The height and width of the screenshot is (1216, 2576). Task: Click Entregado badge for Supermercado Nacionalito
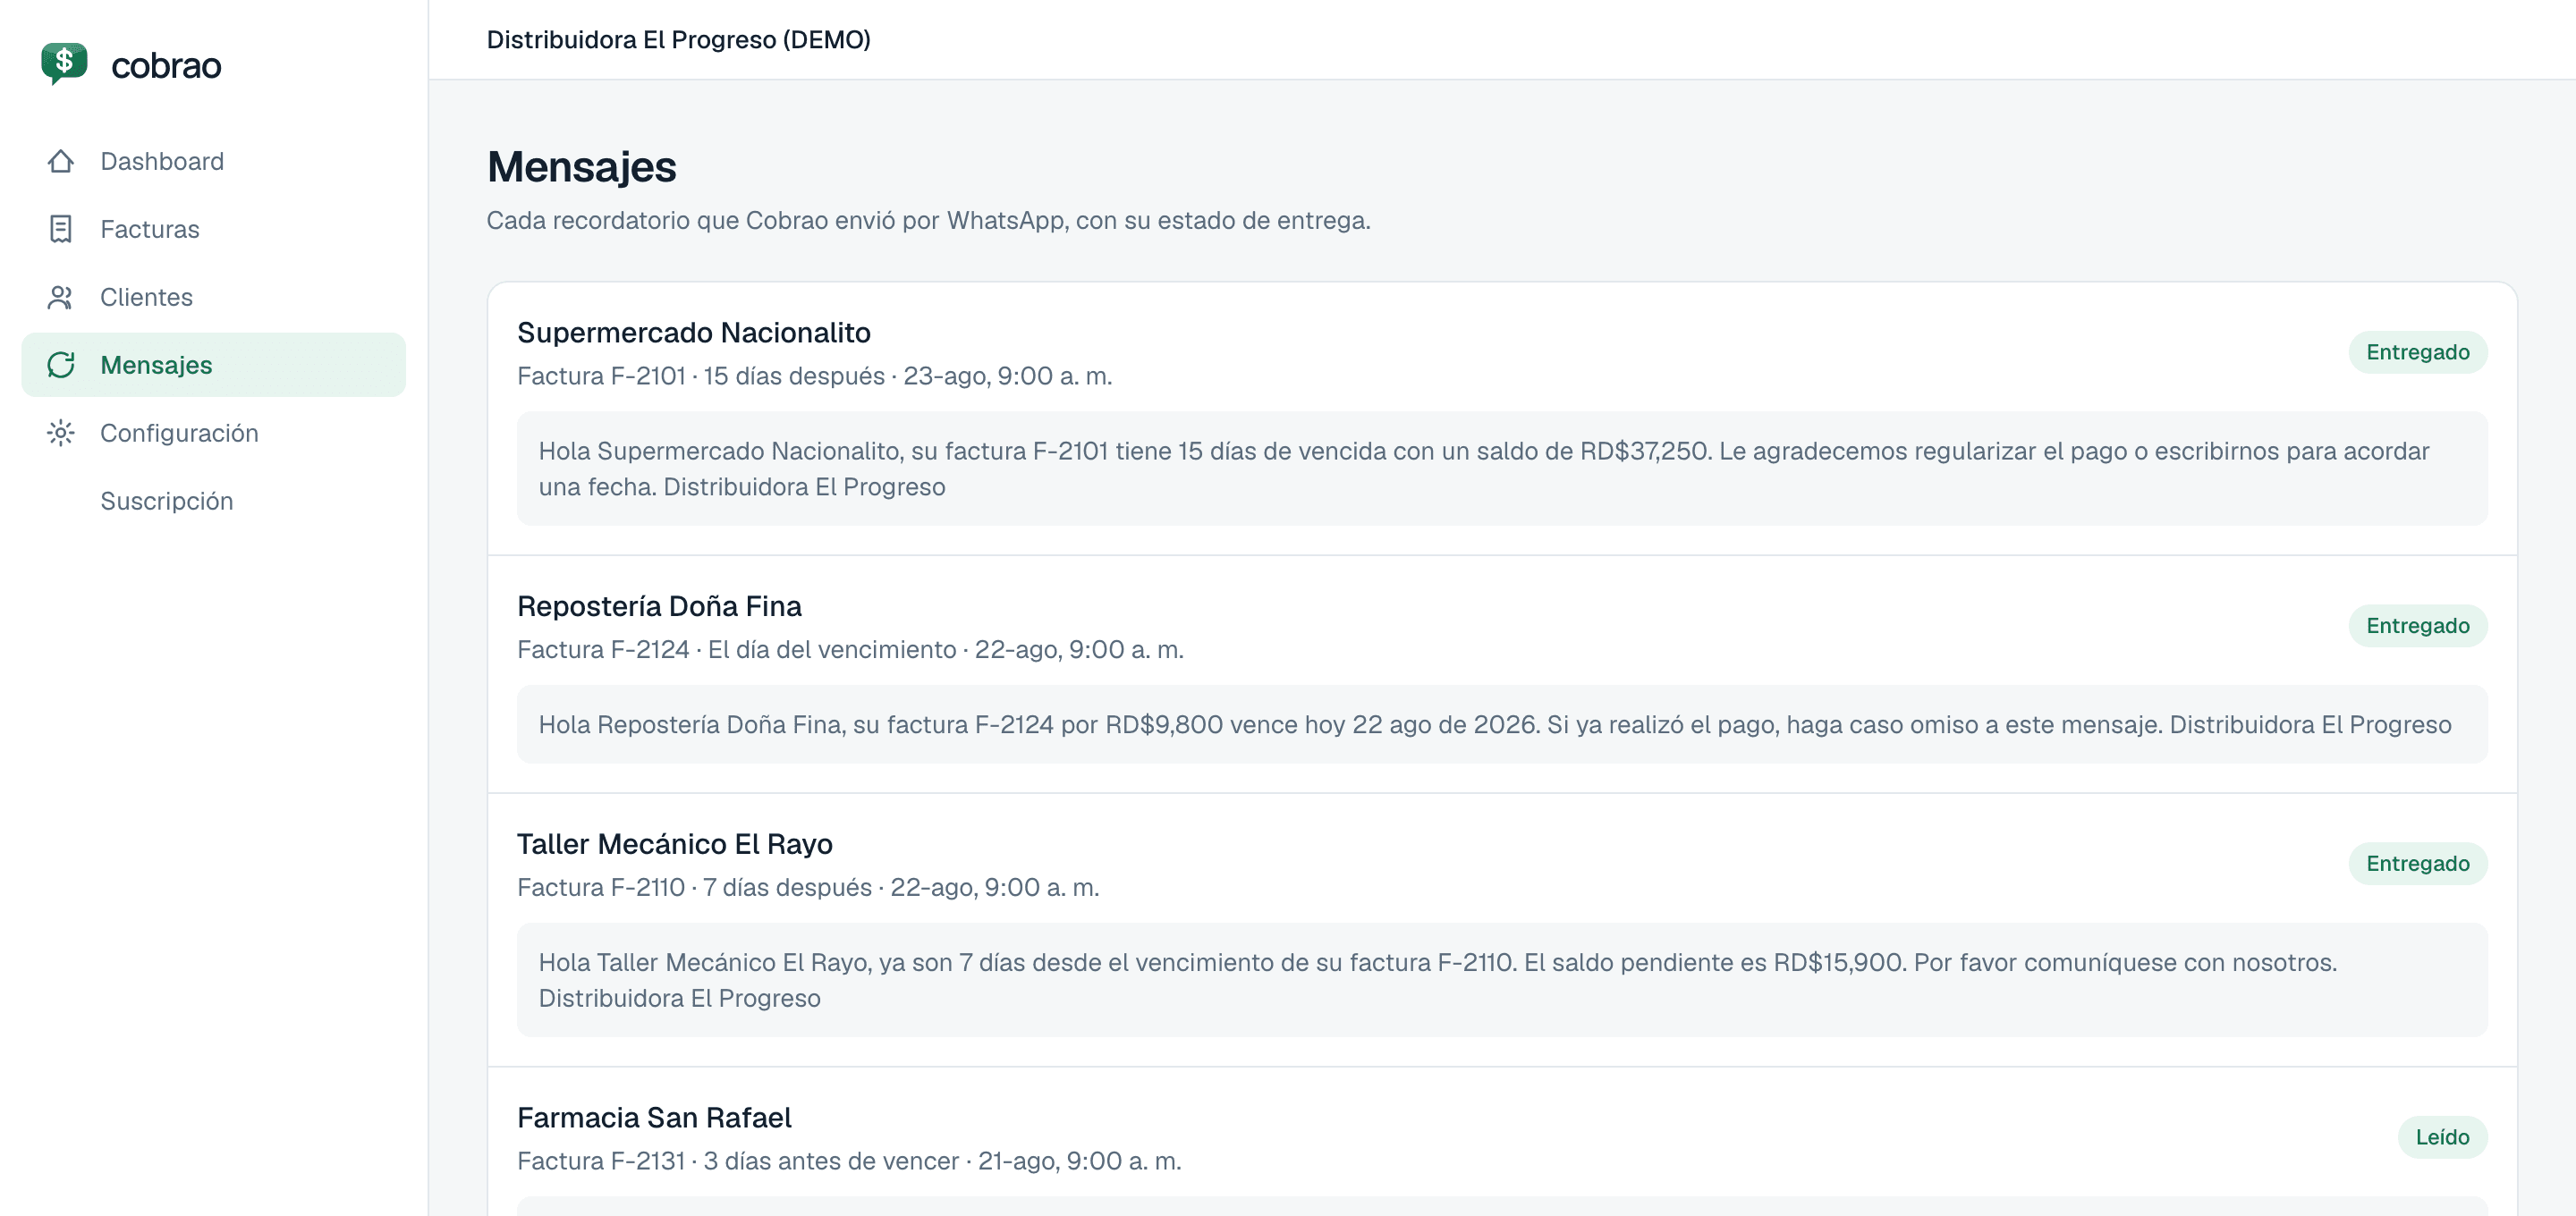[x=2417, y=352]
